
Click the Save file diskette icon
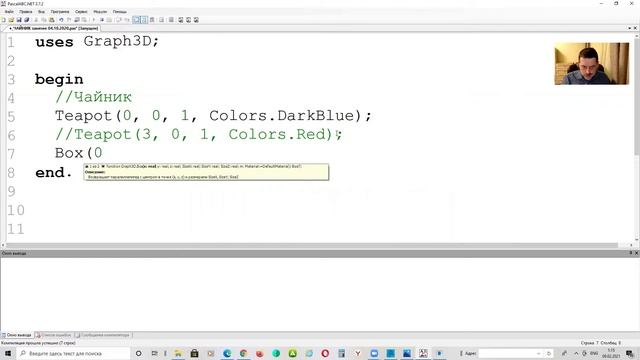(x=19, y=20)
